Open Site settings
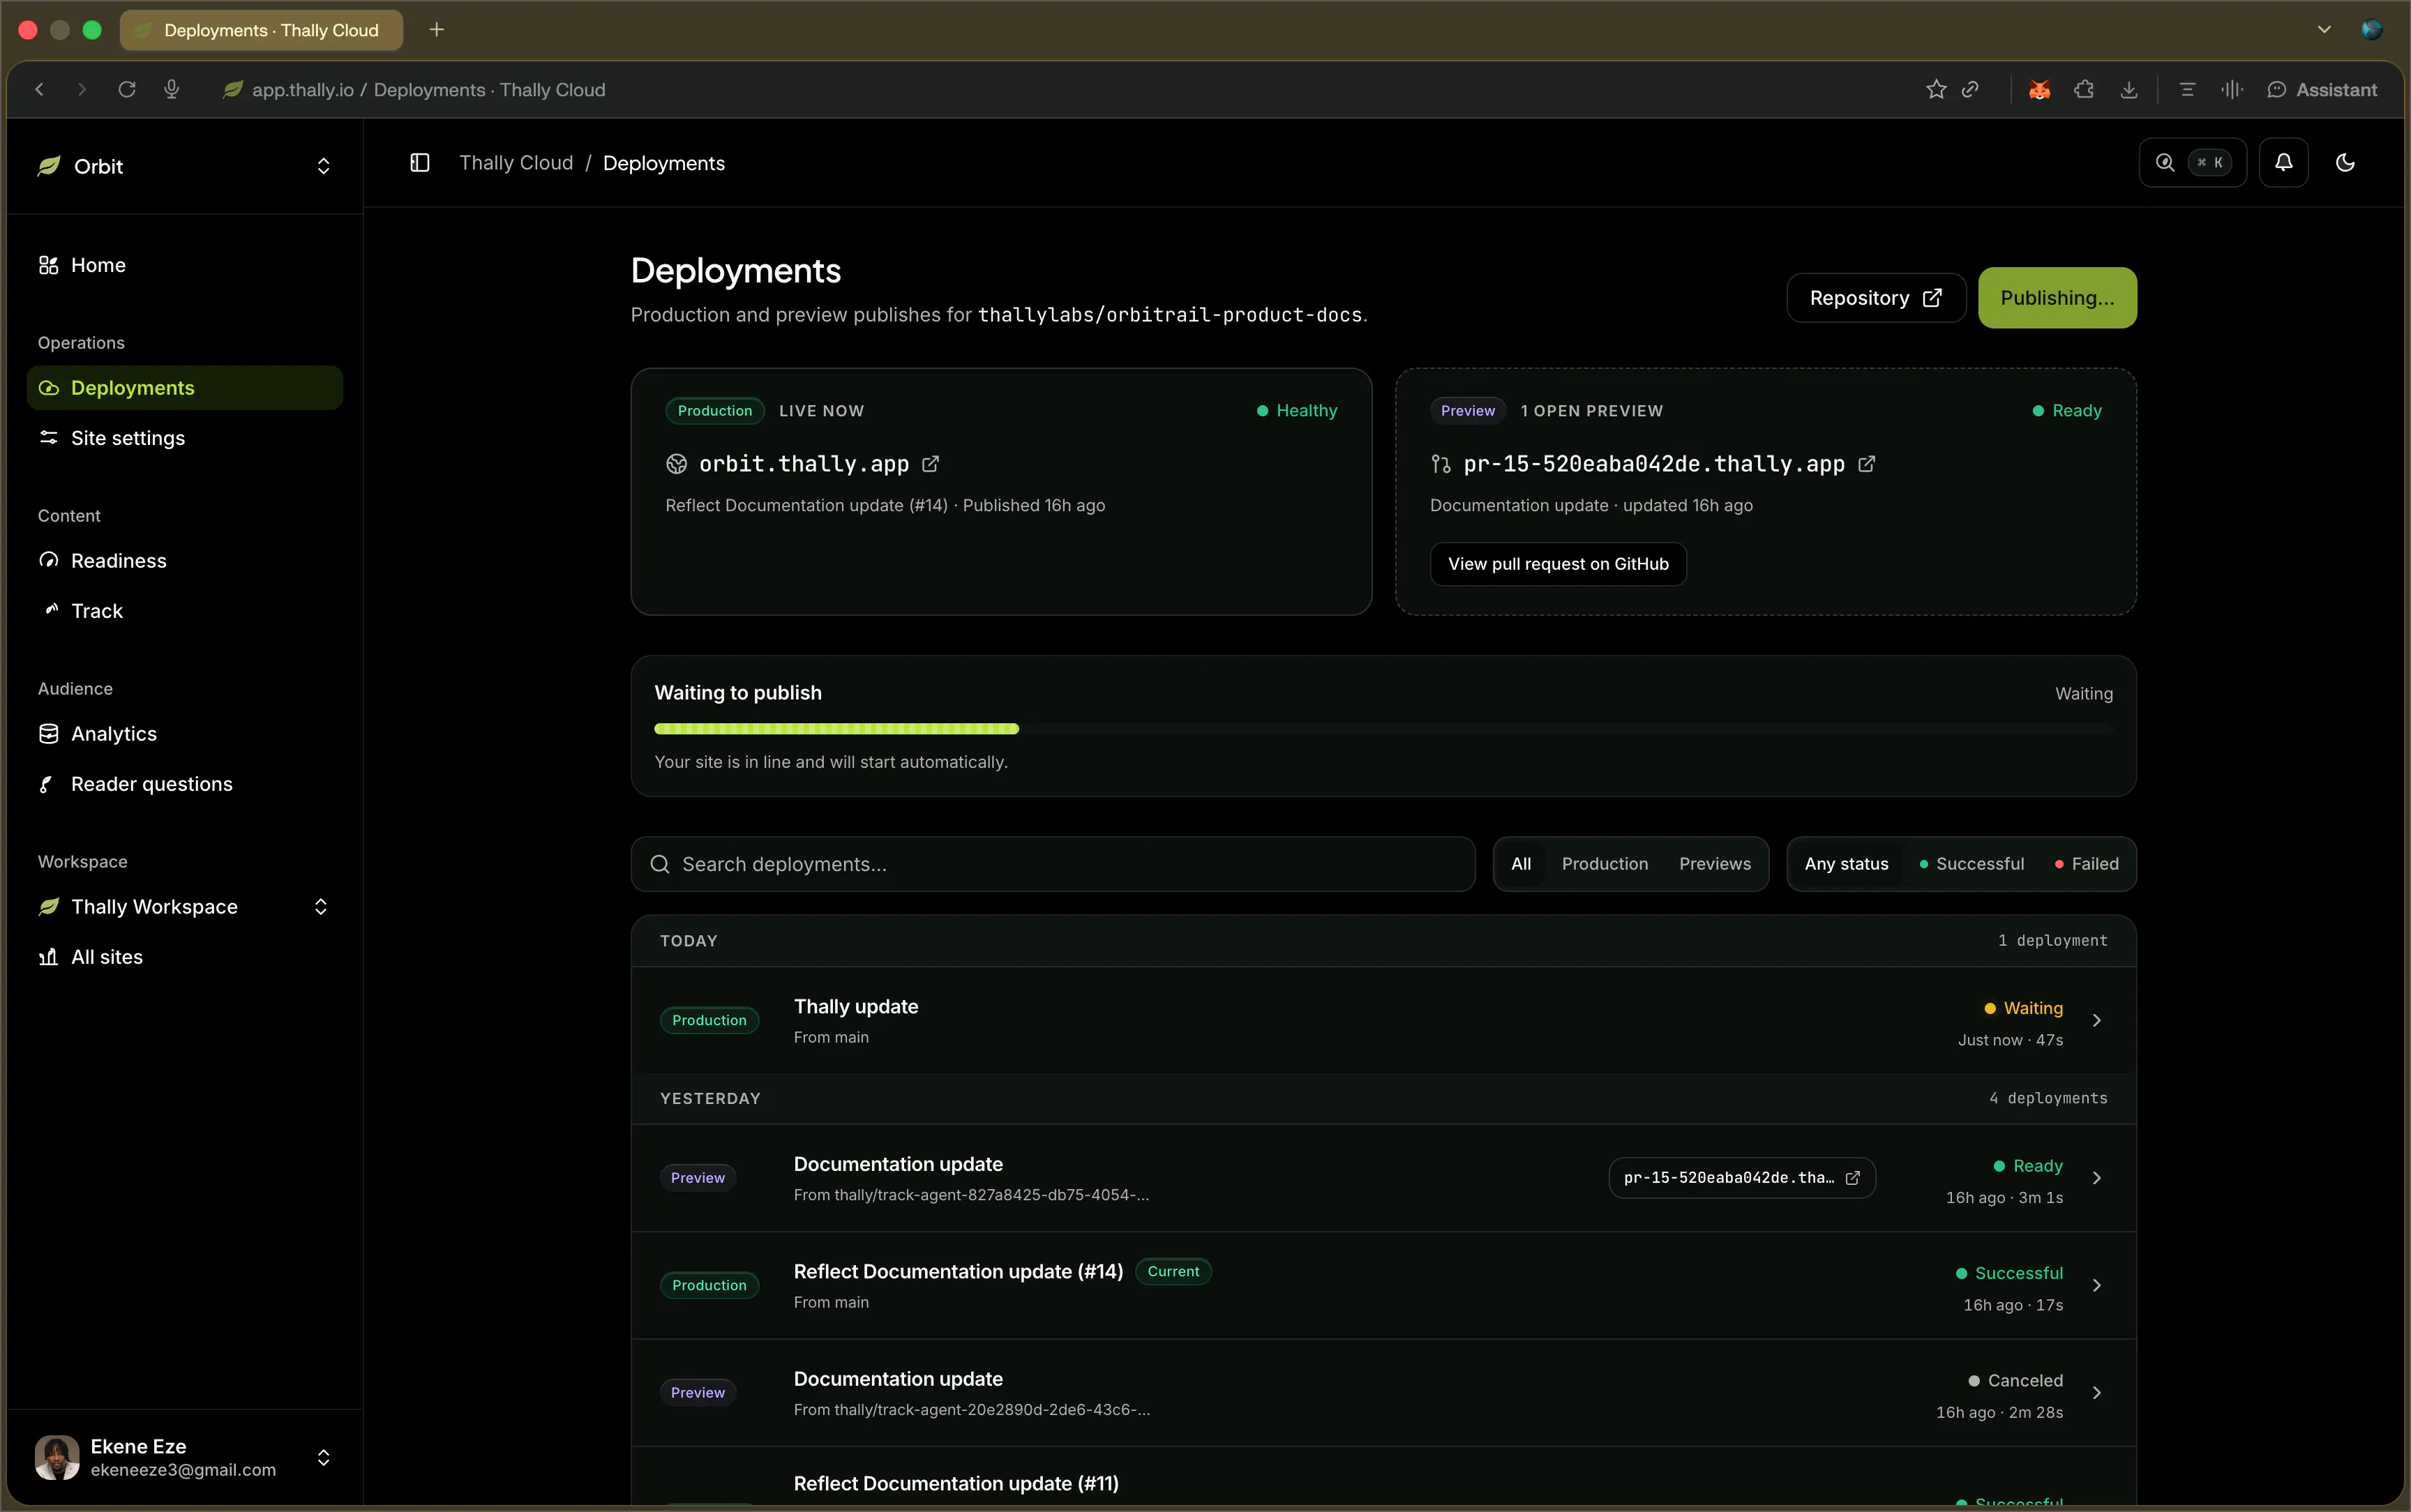This screenshot has height=1512, width=2411. pos(185,438)
